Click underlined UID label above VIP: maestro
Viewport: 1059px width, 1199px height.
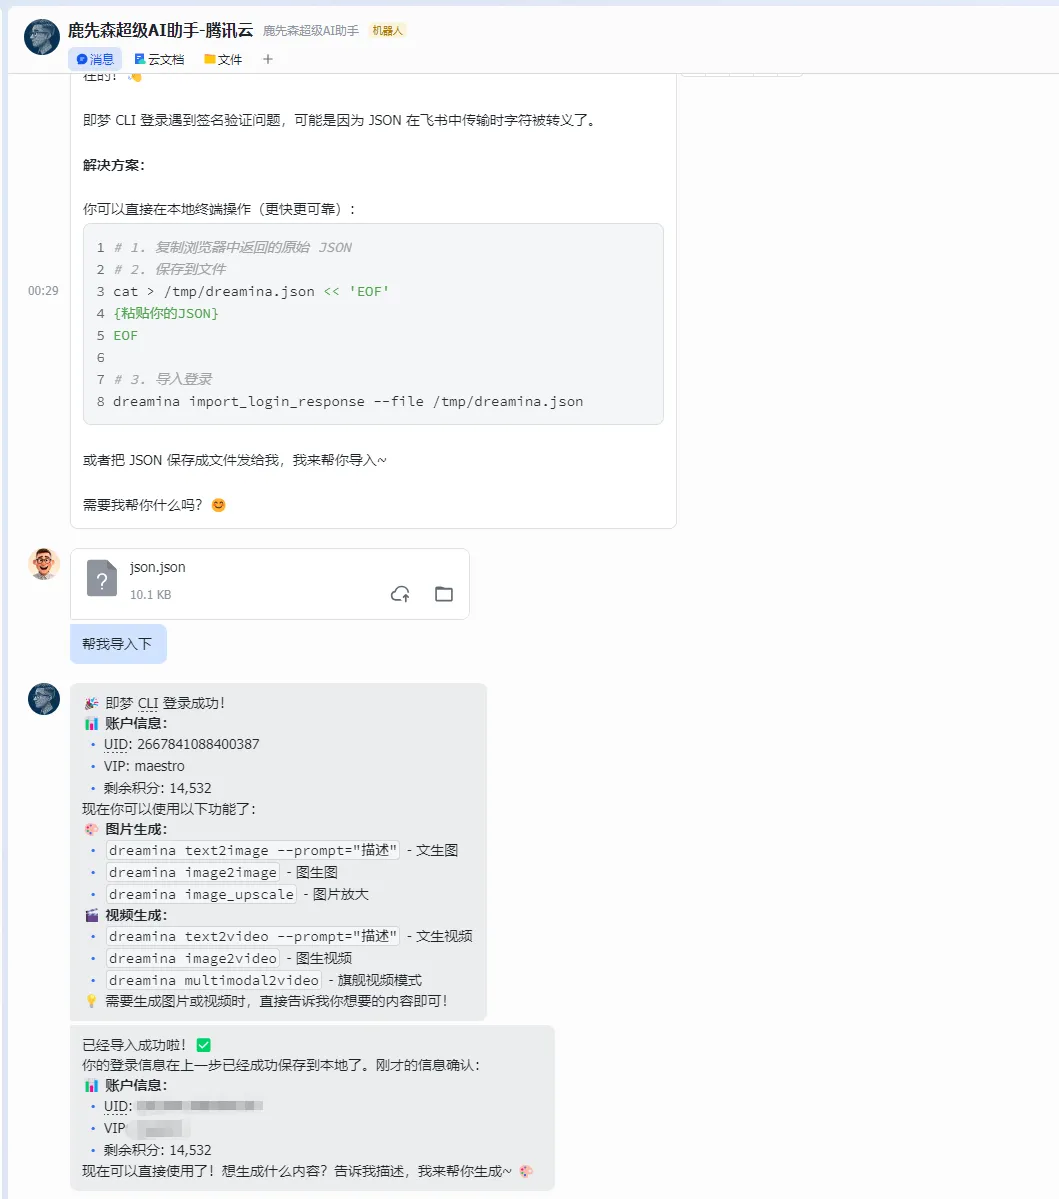click(x=117, y=744)
